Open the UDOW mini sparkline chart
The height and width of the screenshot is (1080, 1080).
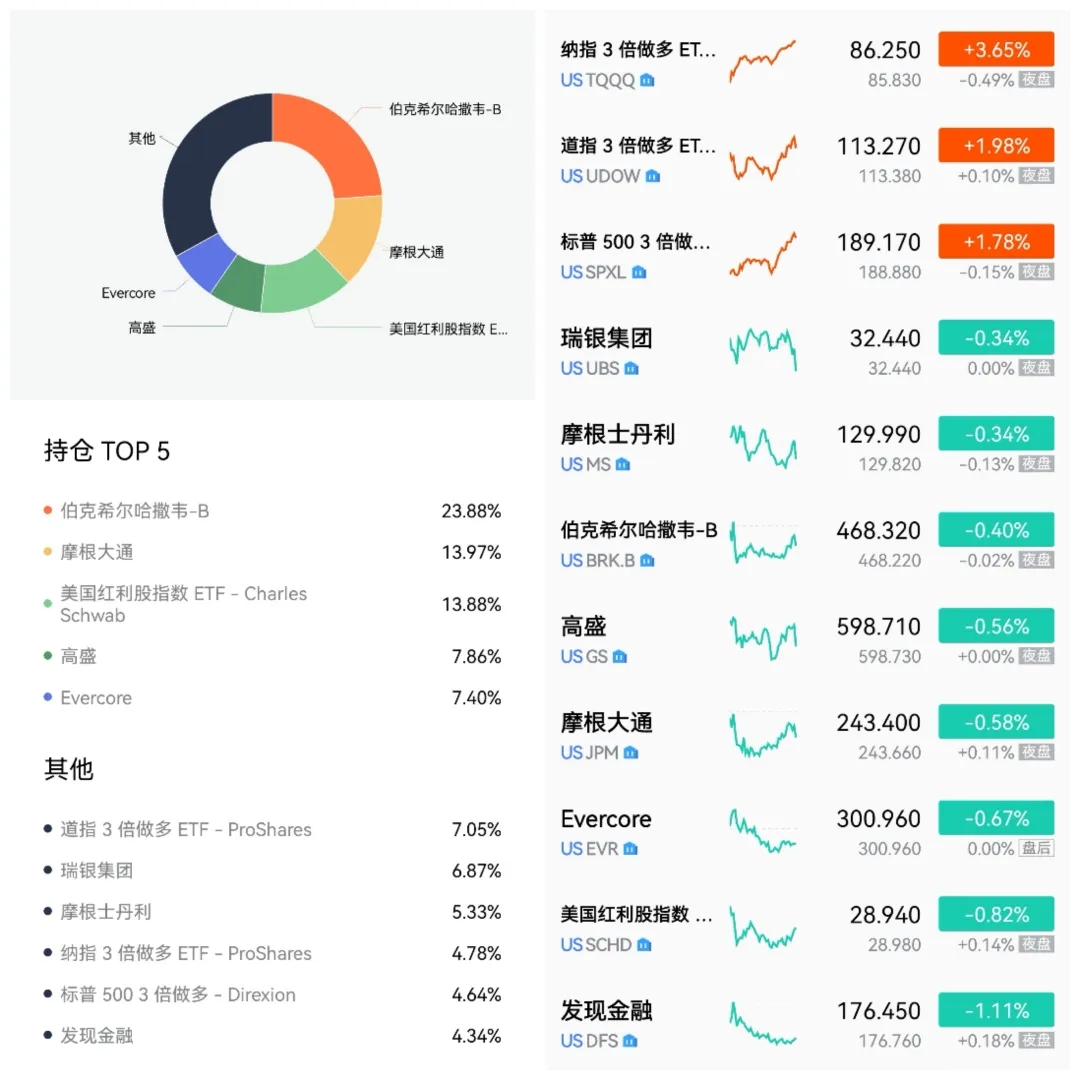pyautogui.click(x=762, y=158)
